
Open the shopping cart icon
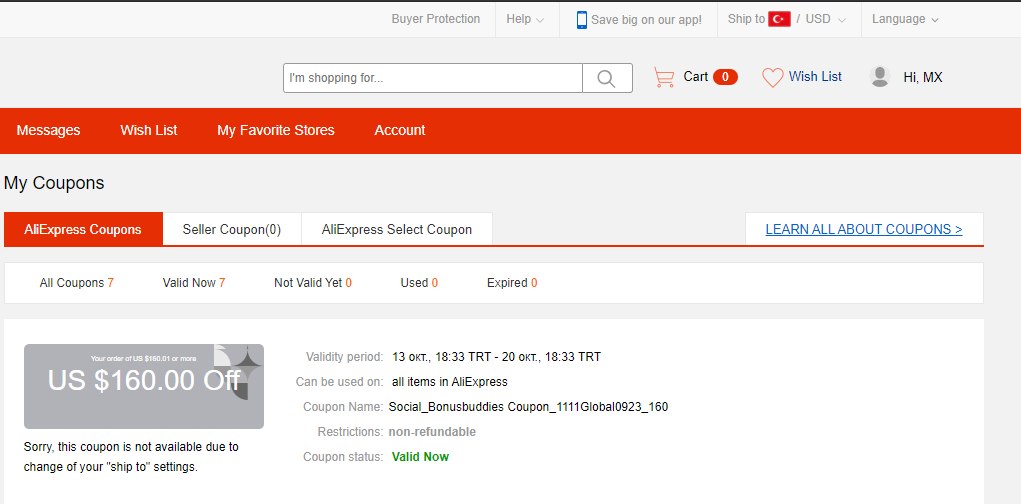pos(664,77)
